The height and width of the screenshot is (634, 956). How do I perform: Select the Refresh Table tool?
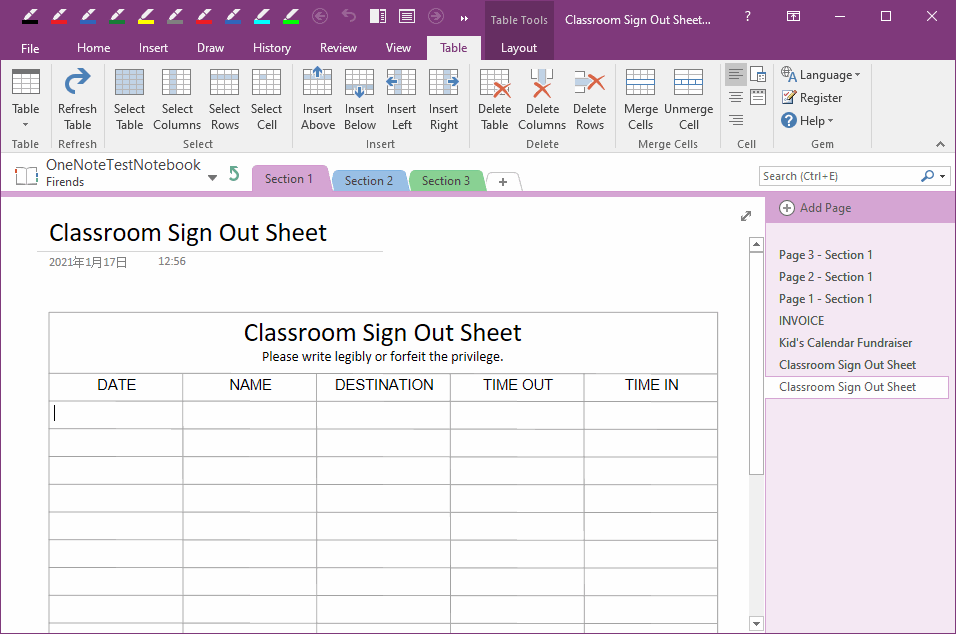[77, 97]
